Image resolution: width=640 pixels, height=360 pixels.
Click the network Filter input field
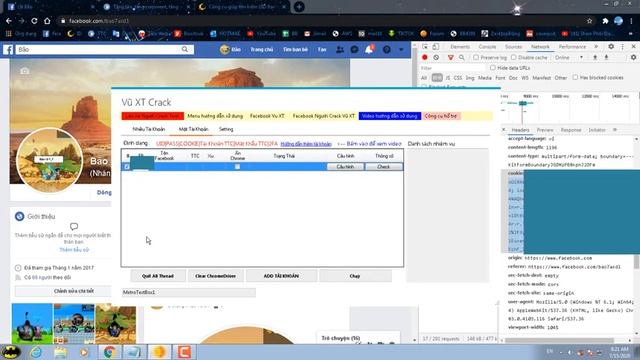click(453, 68)
